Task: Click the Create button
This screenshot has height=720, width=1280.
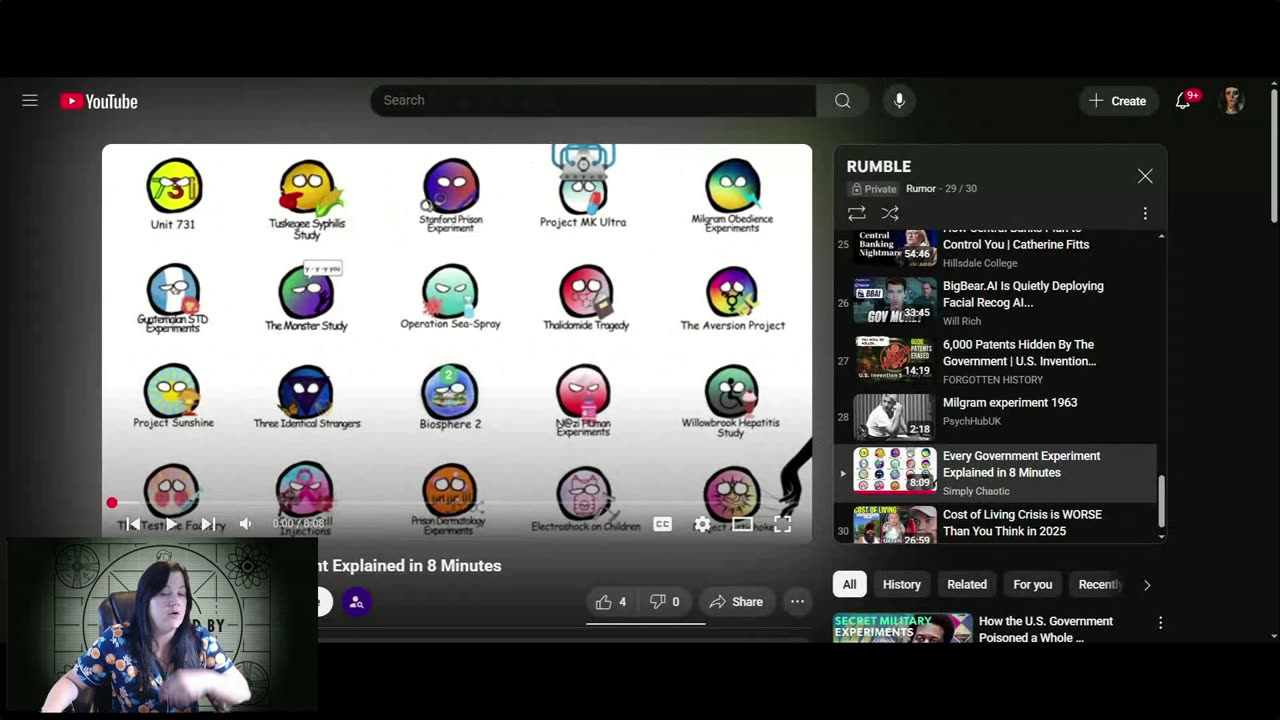Action: tap(1117, 101)
